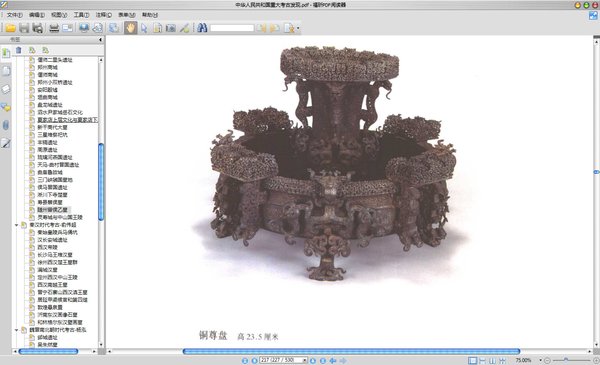This screenshot has height=365, width=600.
Task: Select bookmark 随州曾侯乙墓
Action: [52, 210]
